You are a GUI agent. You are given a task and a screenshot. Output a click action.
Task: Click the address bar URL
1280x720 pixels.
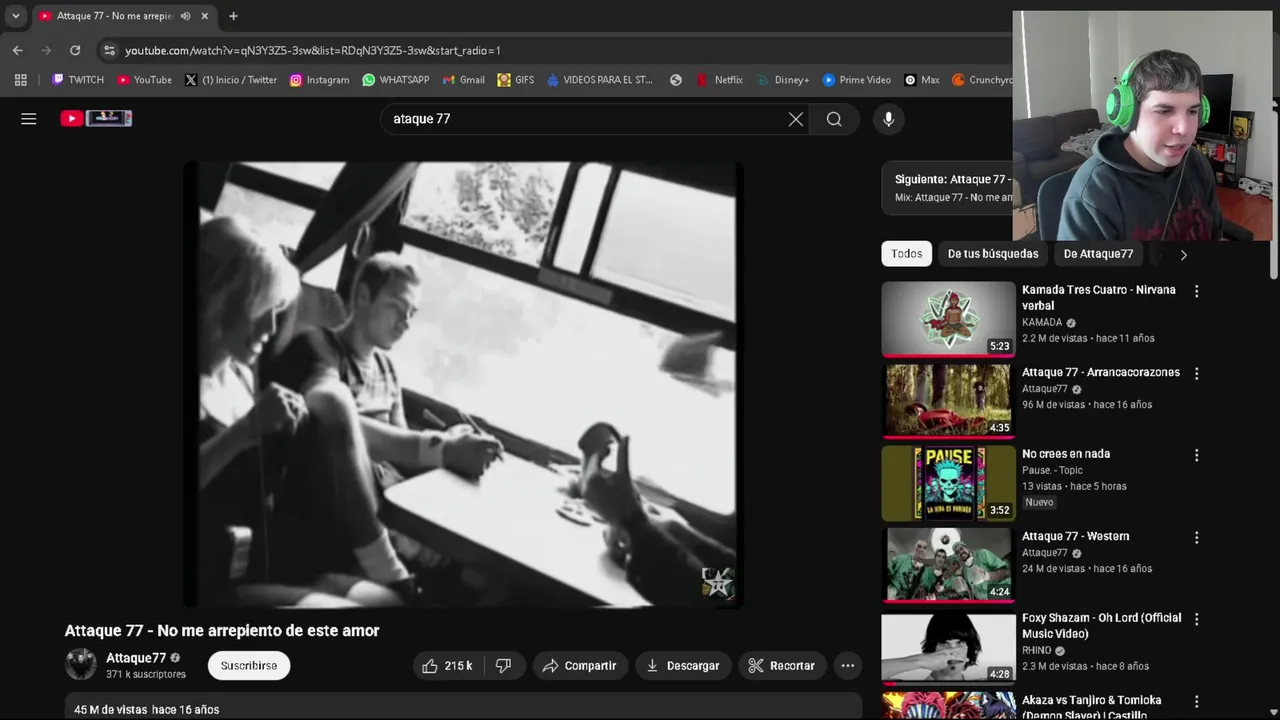pos(313,50)
